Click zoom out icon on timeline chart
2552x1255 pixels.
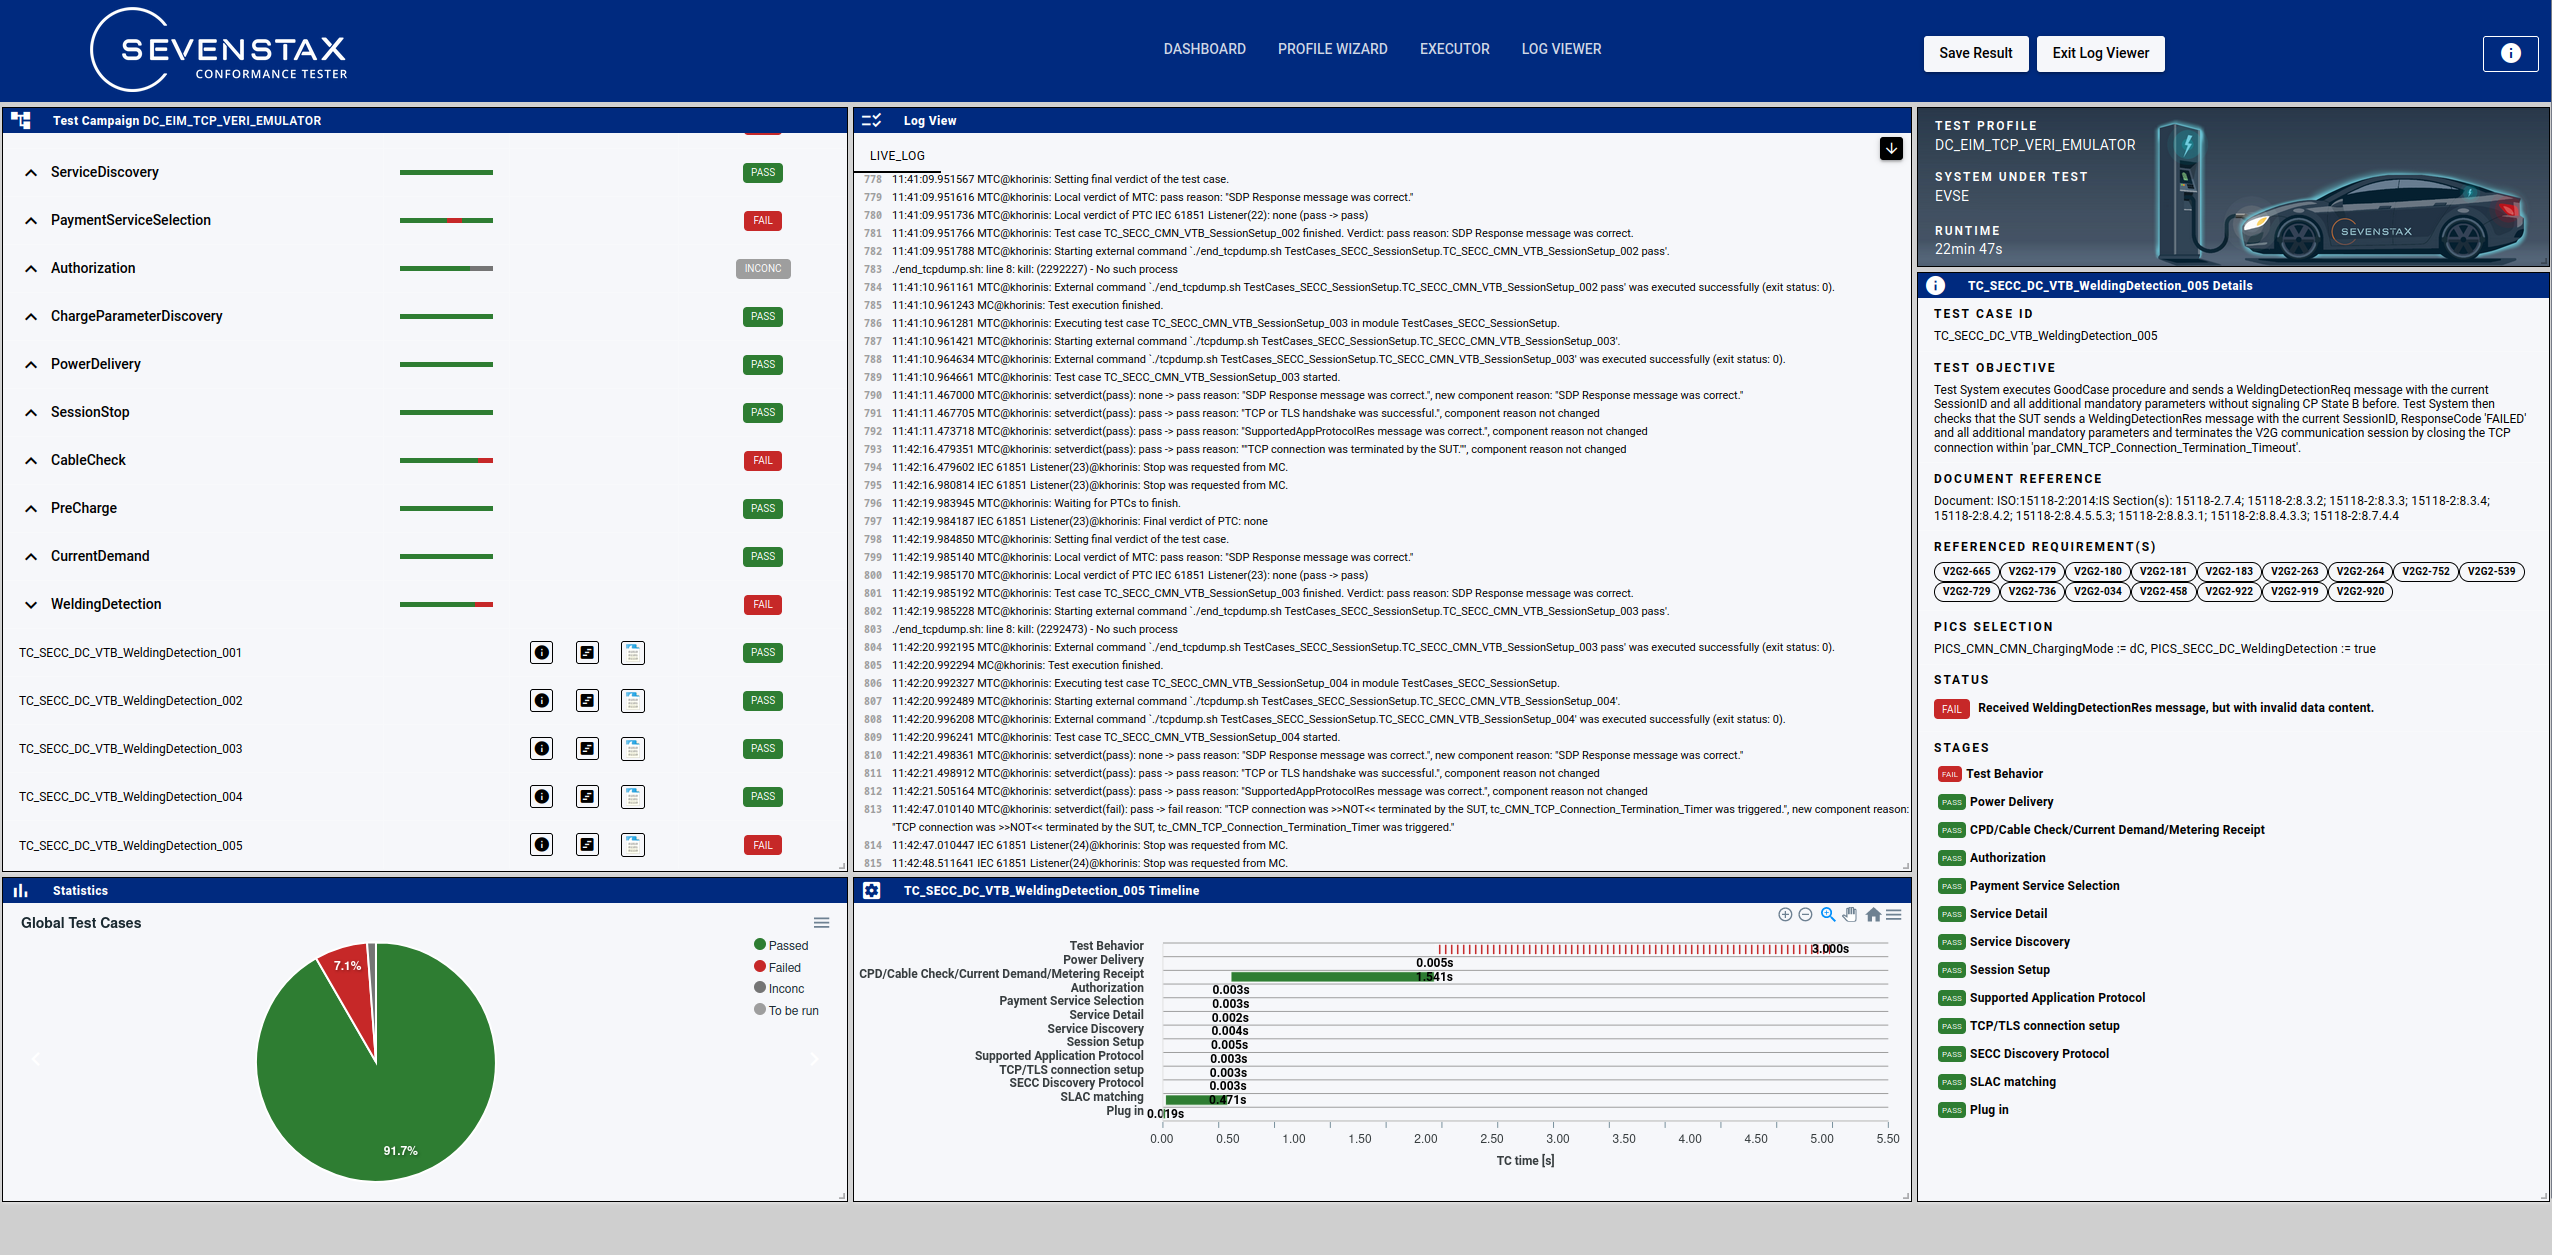(x=1805, y=914)
